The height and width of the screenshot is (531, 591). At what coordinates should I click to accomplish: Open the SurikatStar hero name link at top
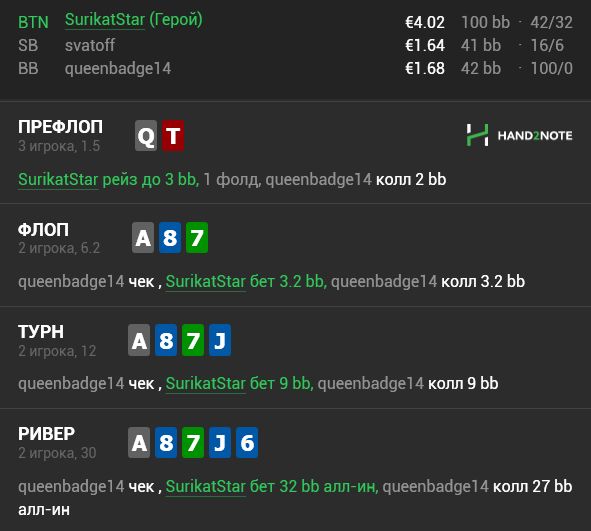tap(105, 20)
